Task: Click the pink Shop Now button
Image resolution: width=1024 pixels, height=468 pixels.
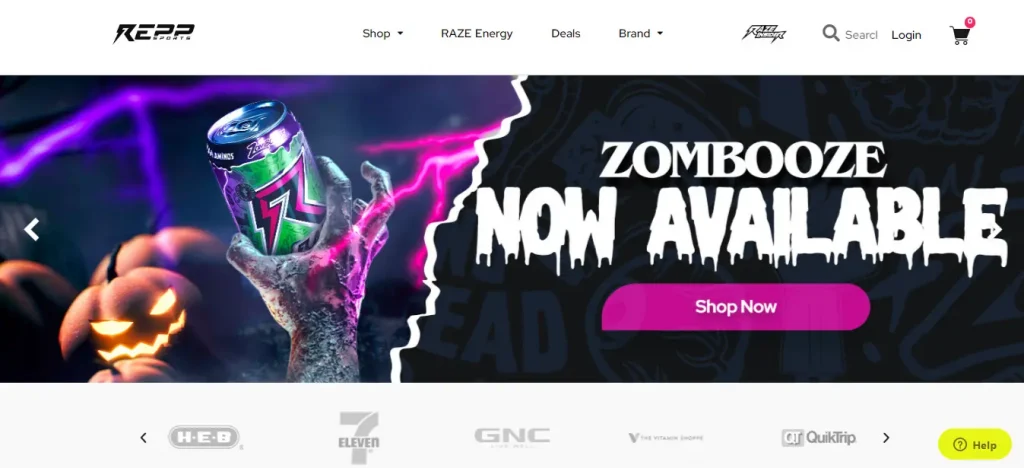Action: 736,307
